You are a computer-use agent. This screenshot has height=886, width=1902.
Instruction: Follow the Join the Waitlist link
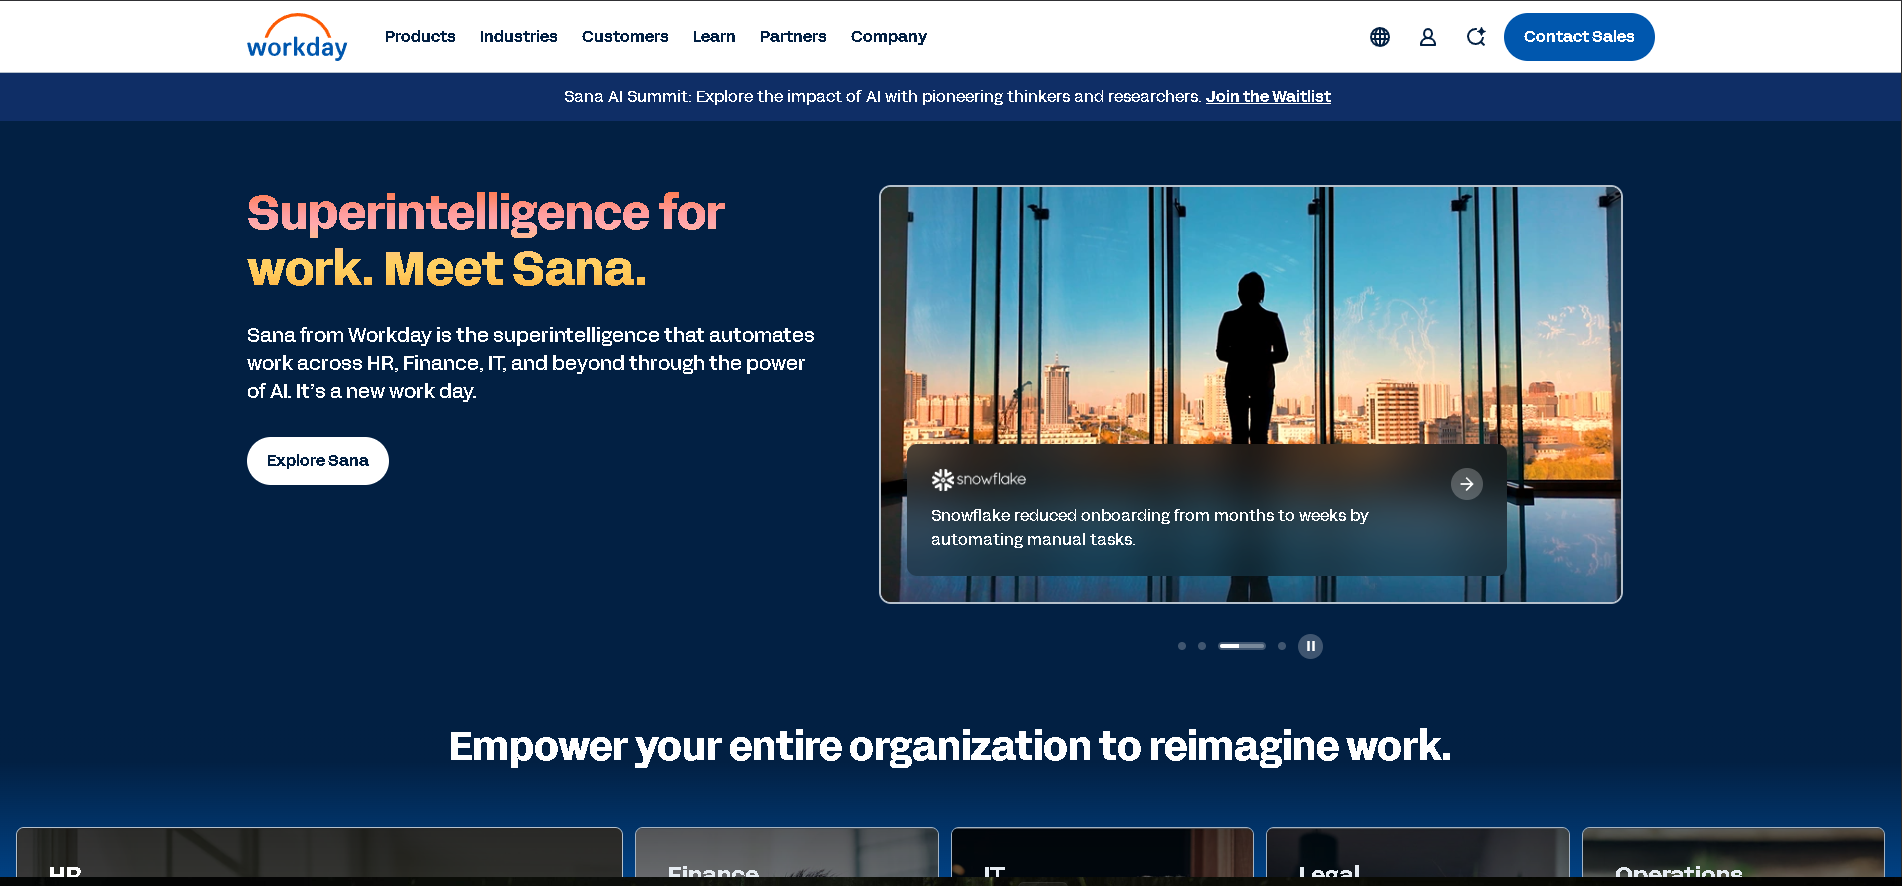click(x=1268, y=97)
